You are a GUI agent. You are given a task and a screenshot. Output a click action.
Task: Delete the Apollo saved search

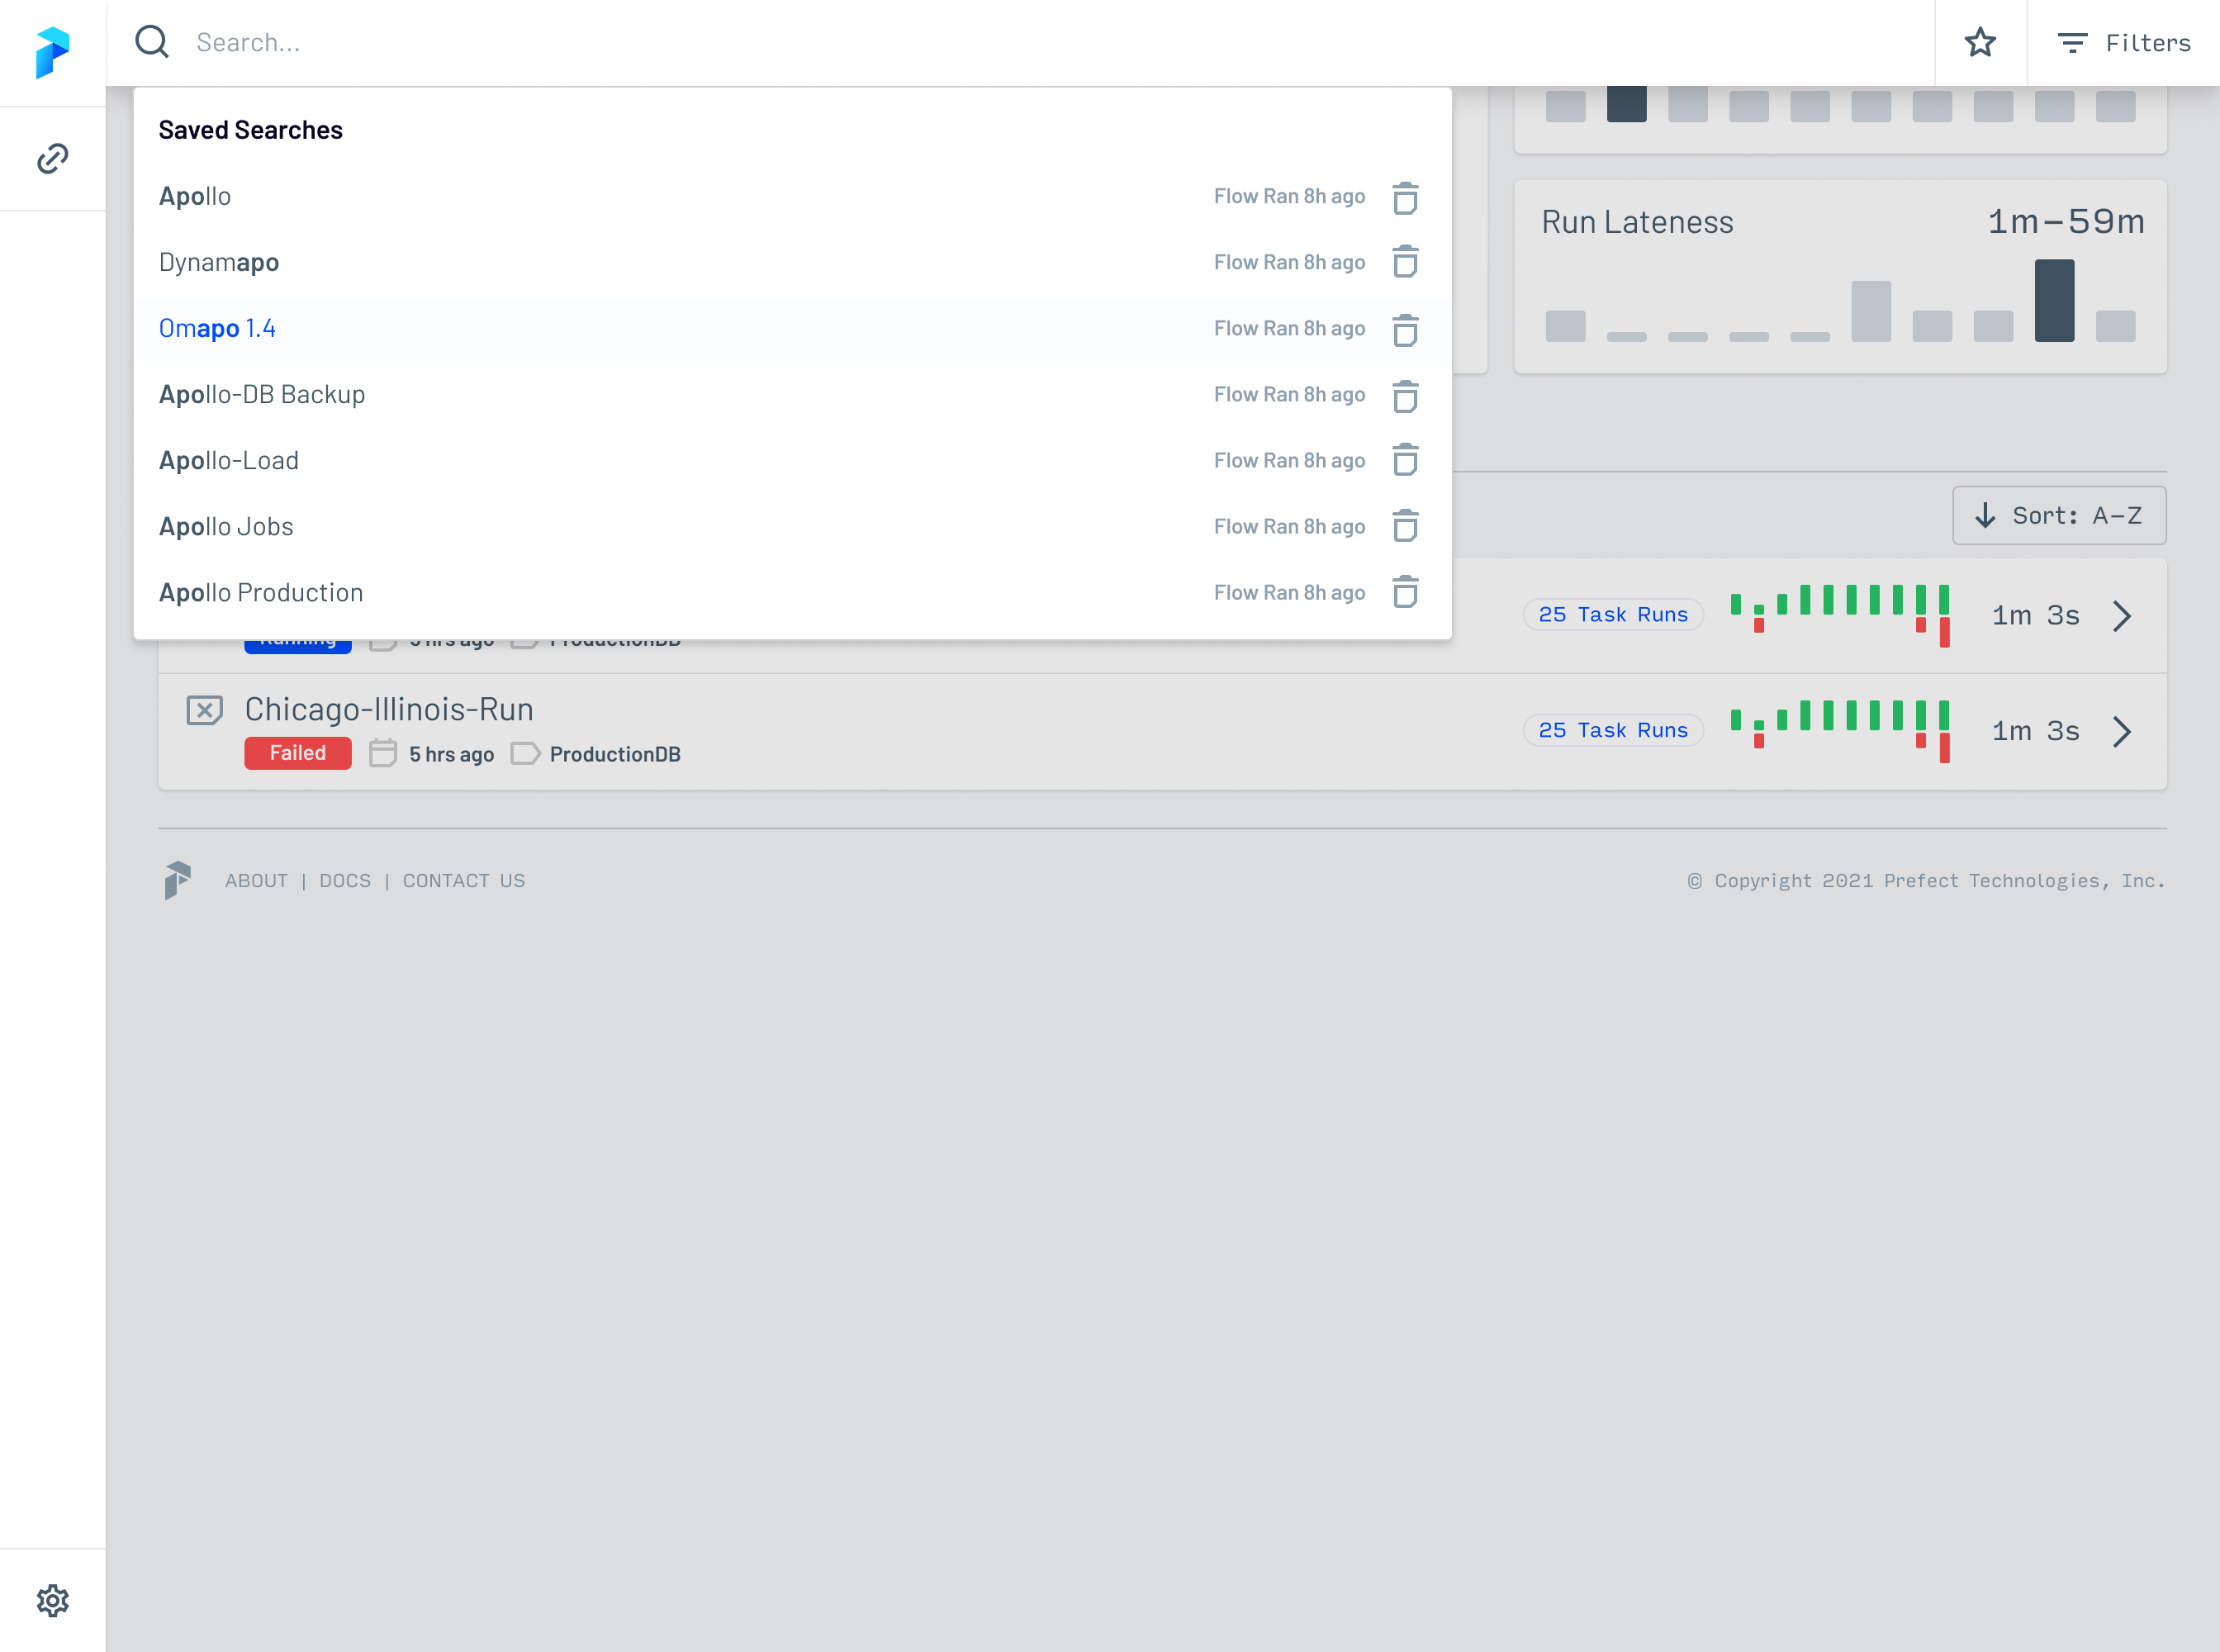click(1405, 197)
